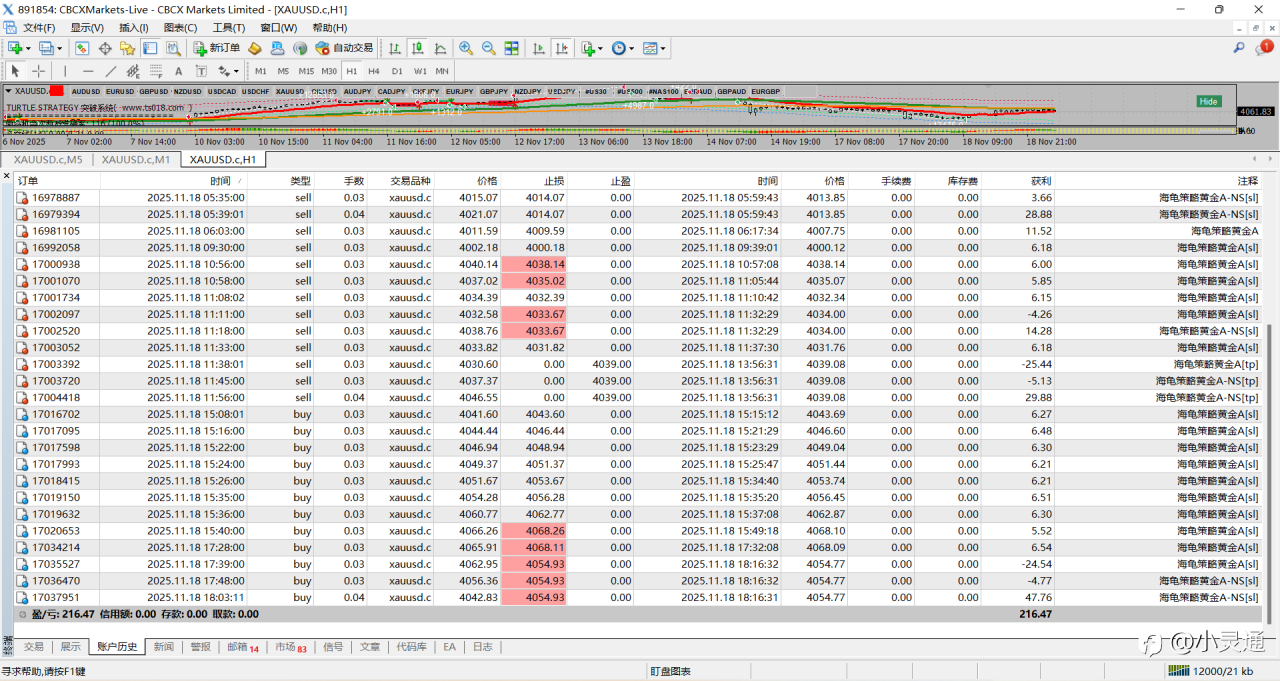Screen dimensions: 1280x681
Task: Click the 新订单 new order button
Action: (217, 48)
